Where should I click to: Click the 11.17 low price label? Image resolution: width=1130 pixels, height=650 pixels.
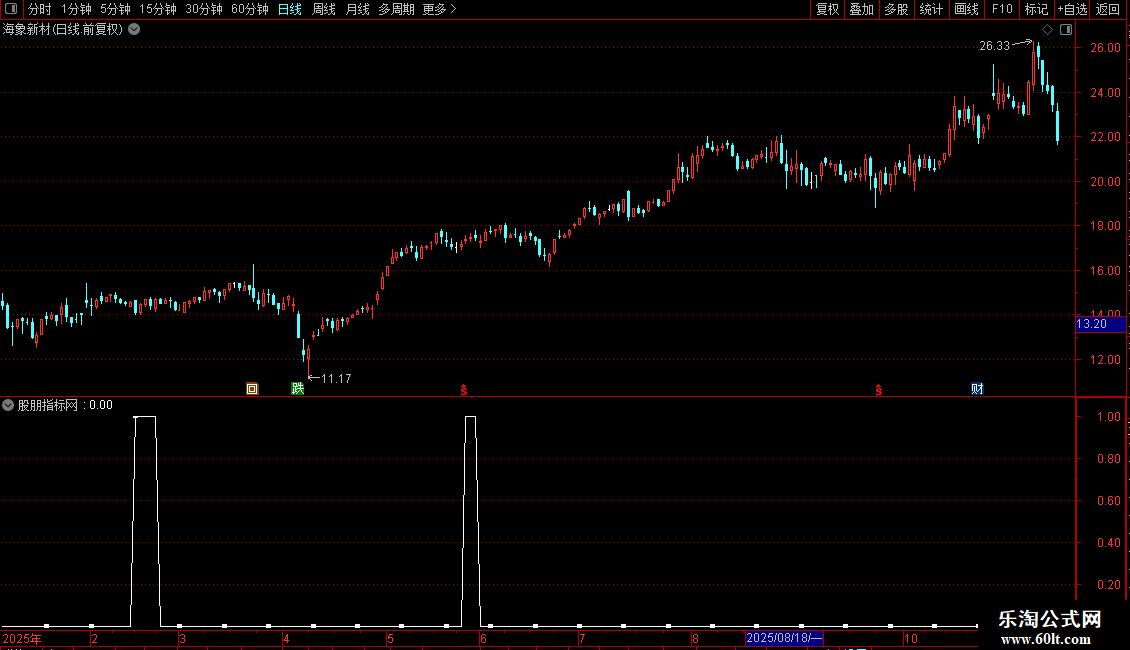click(x=336, y=378)
